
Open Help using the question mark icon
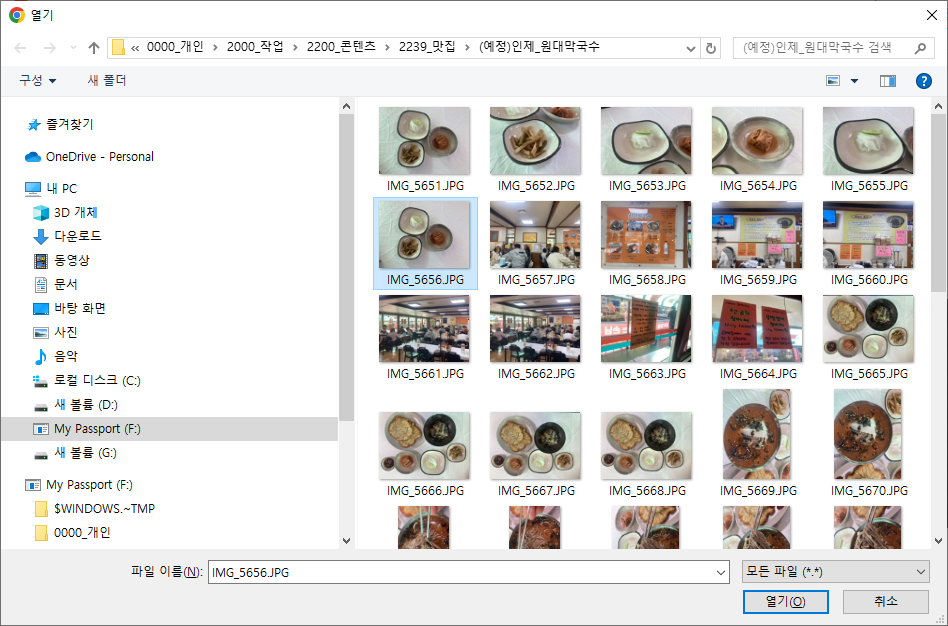click(x=922, y=81)
